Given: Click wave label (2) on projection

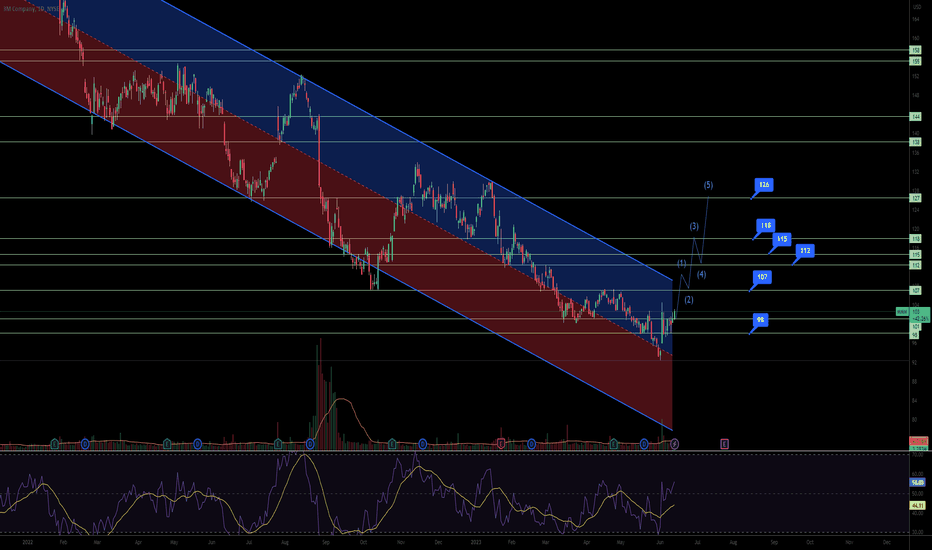Looking at the screenshot, I should [688, 300].
